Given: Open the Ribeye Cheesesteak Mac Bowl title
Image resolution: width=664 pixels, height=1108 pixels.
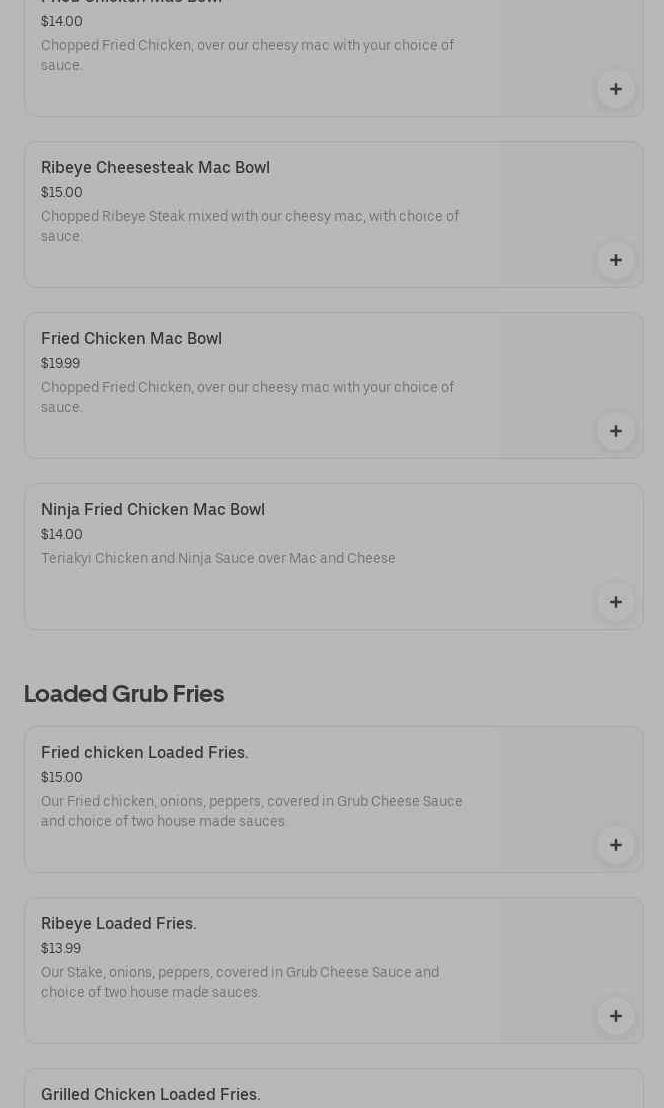Looking at the screenshot, I should (x=155, y=168).
